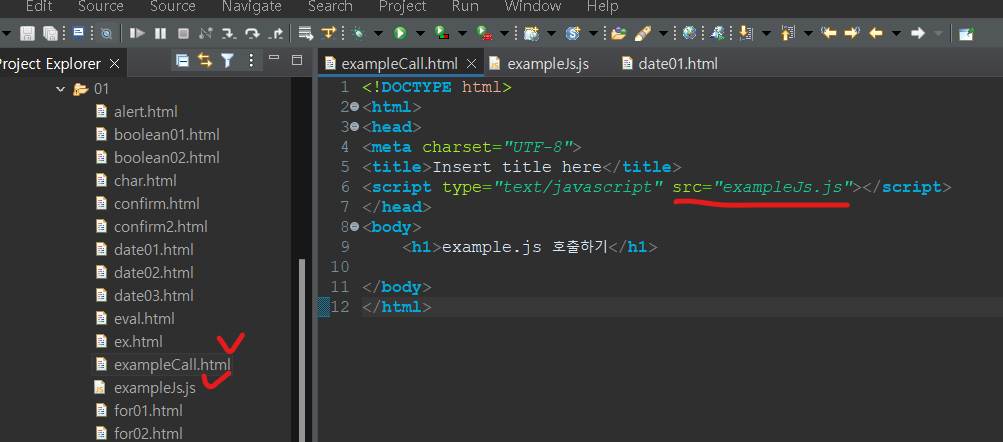Switch to the date01.html editor tab
1003x442 pixels.
pyautogui.click(x=669, y=63)
